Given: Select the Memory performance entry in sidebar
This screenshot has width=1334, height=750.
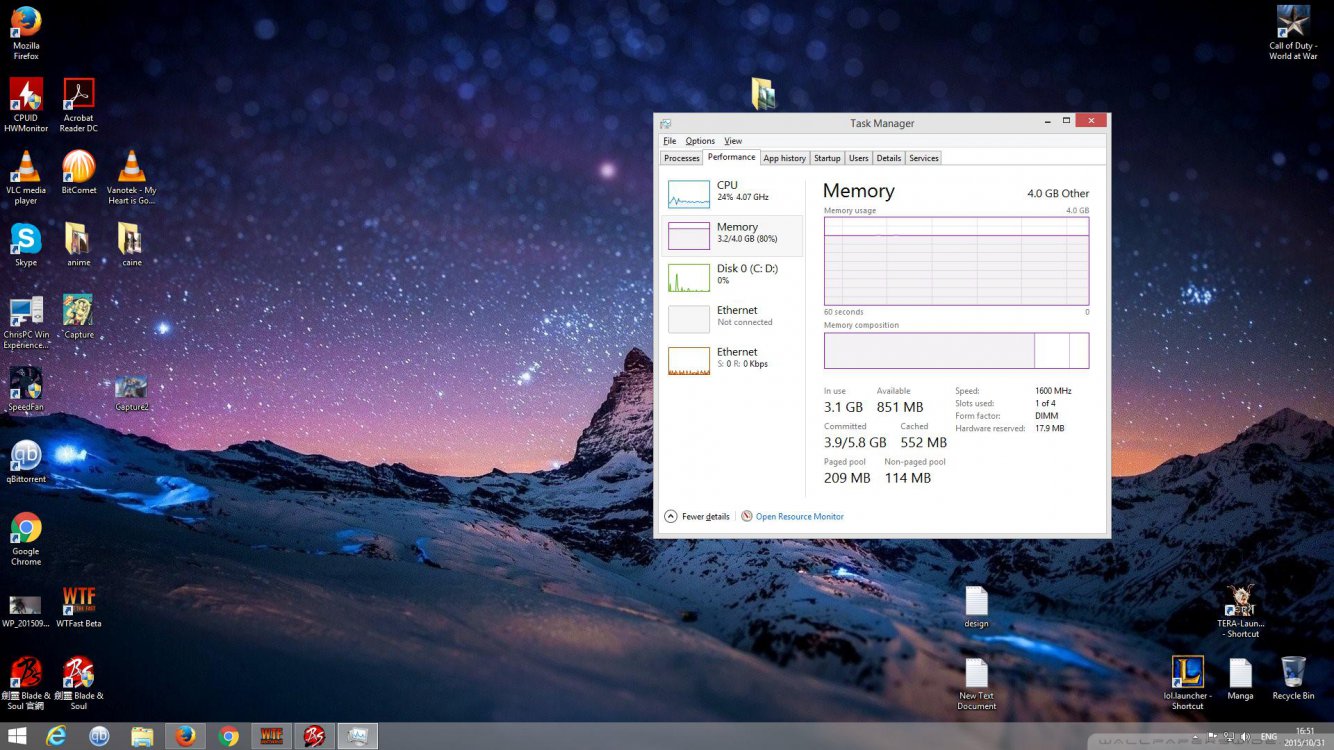Looking at the screenshot, I should click(732, 236).
